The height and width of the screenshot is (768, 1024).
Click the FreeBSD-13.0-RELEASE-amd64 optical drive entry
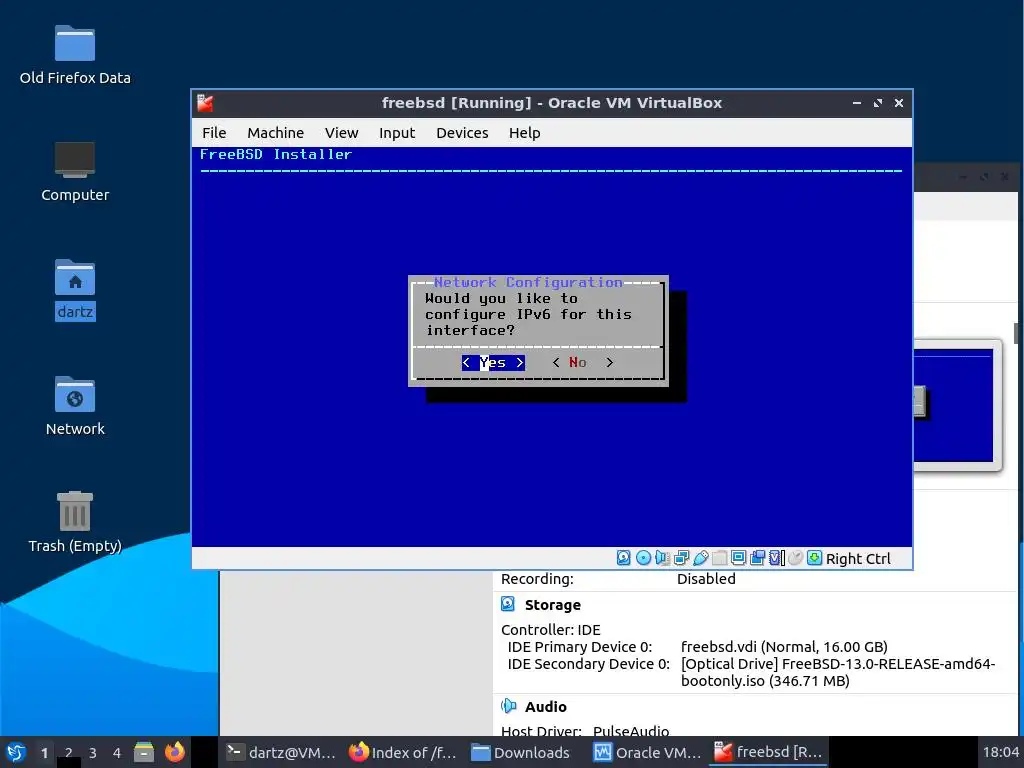point(838,672)
